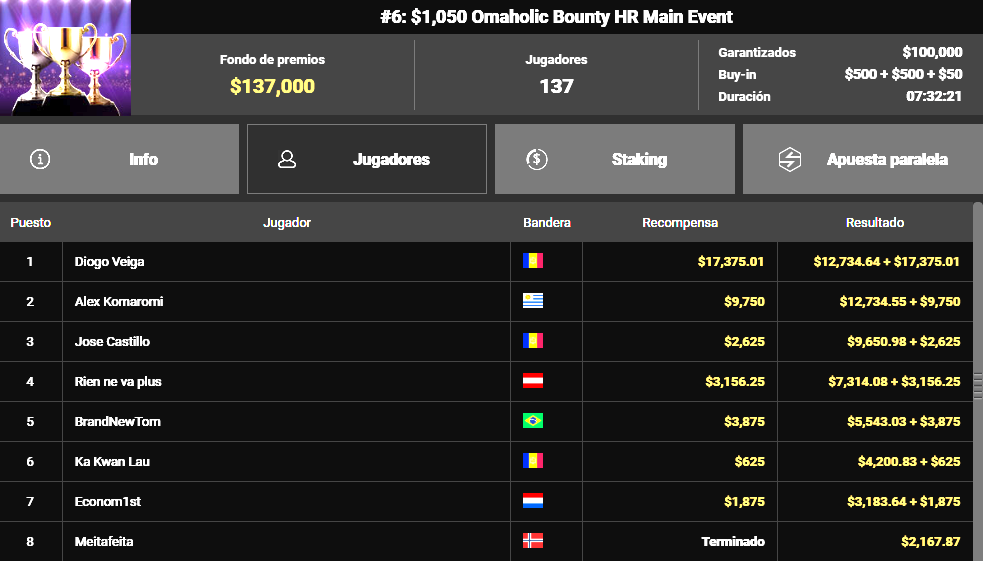983x561 pixels.
Task: Click the Info circle icon
Action: tap(40, 159)
